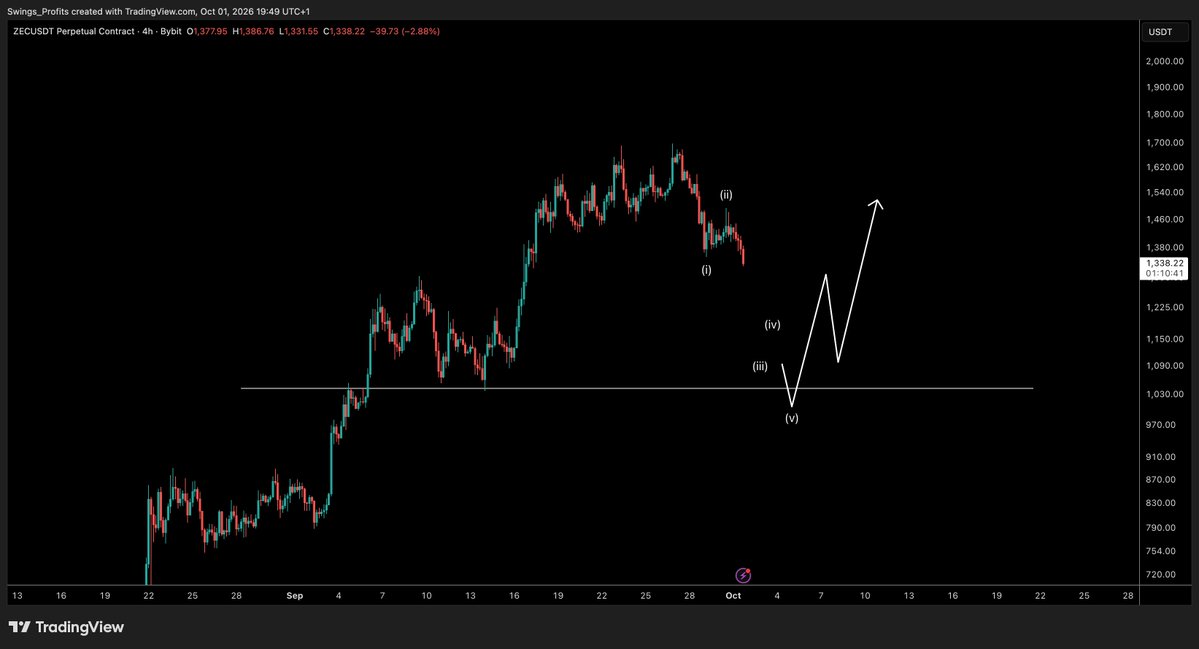Click the 1,380.00 price scale label

point(1165,248)
